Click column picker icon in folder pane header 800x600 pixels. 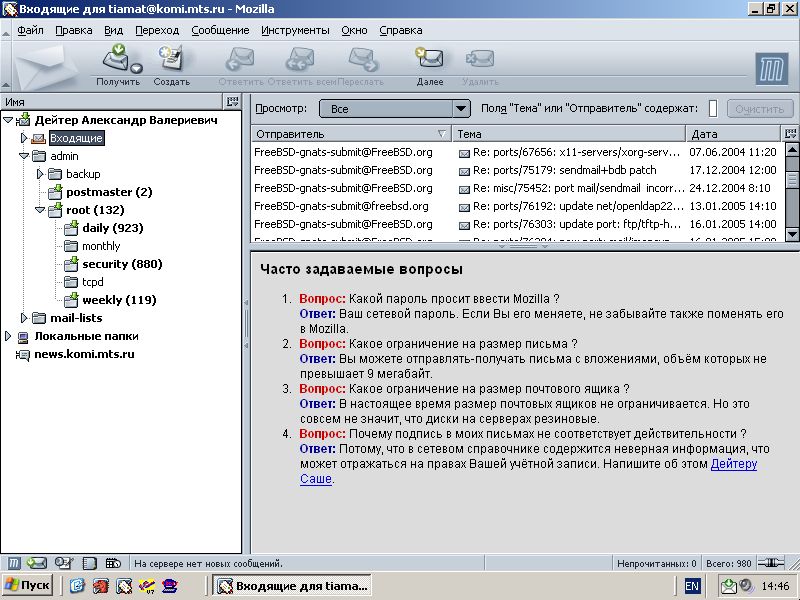click(x=233, y=101)
